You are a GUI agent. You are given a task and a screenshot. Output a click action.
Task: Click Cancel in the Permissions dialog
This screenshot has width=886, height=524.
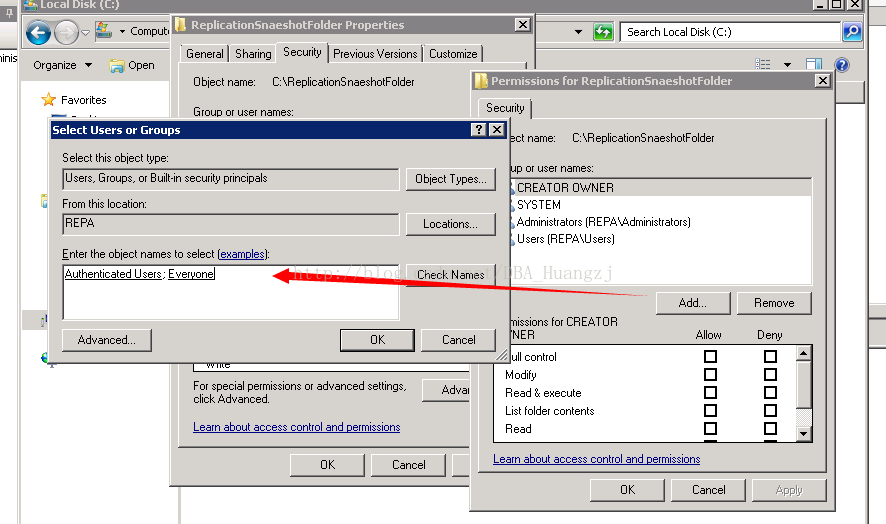click(709, 490)
